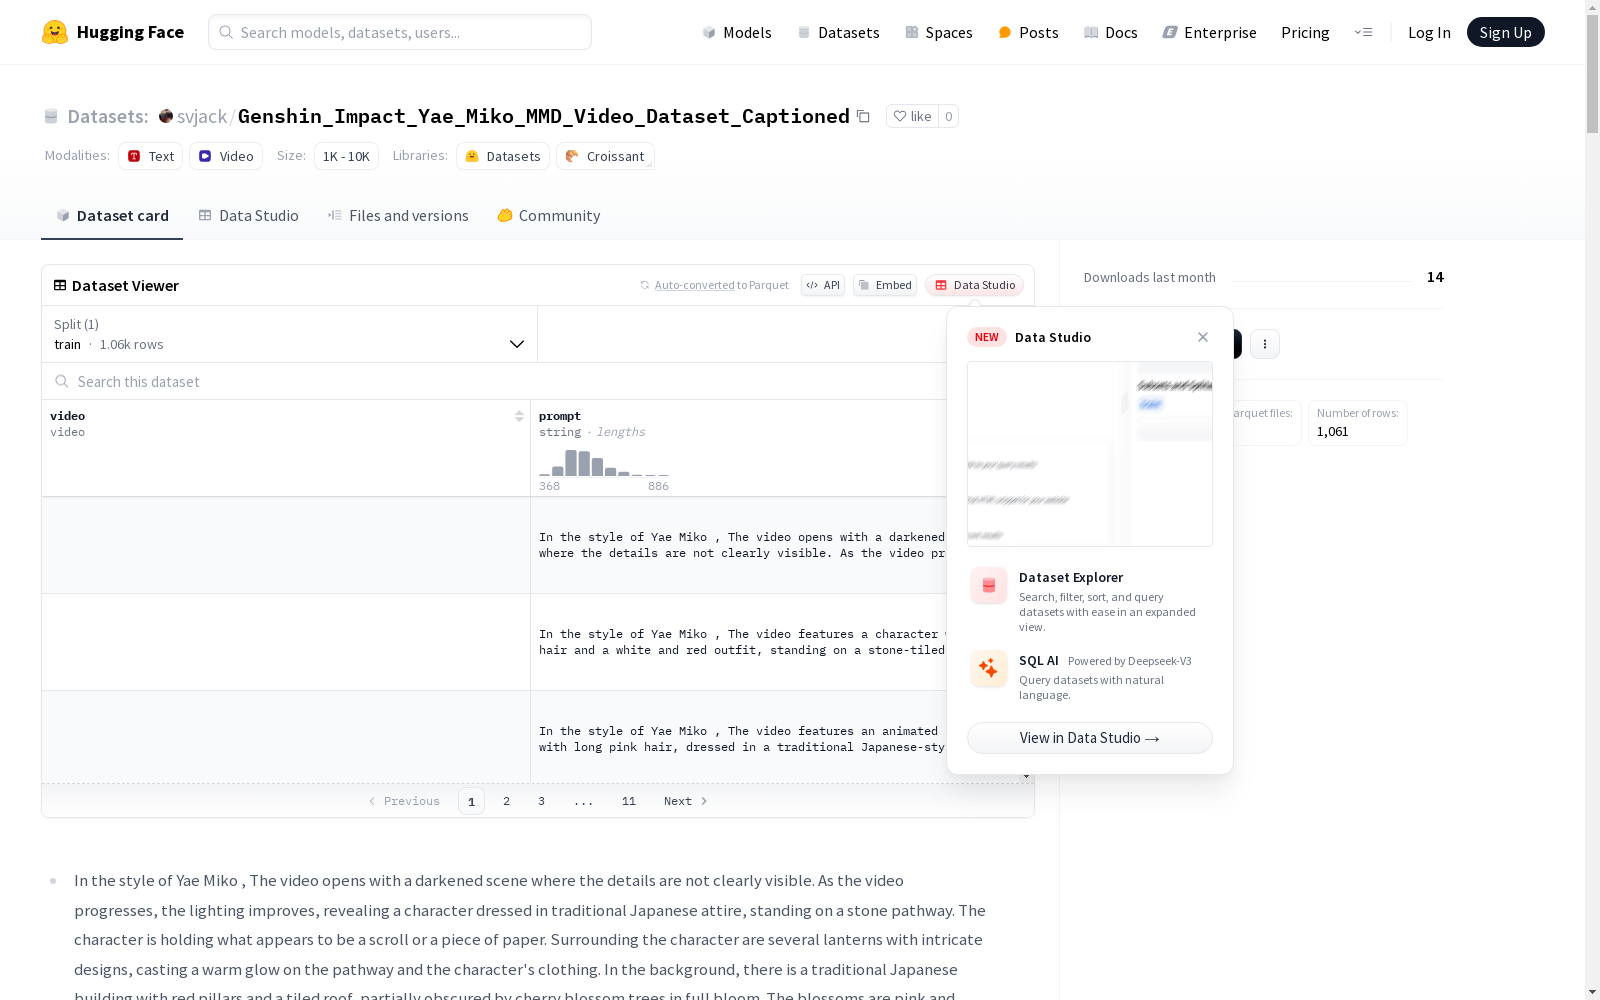Click the Data Studio preview thumbnail
Image resolution: width=1600 pixels, height=1000 pixels.
tap(1090, 454)
